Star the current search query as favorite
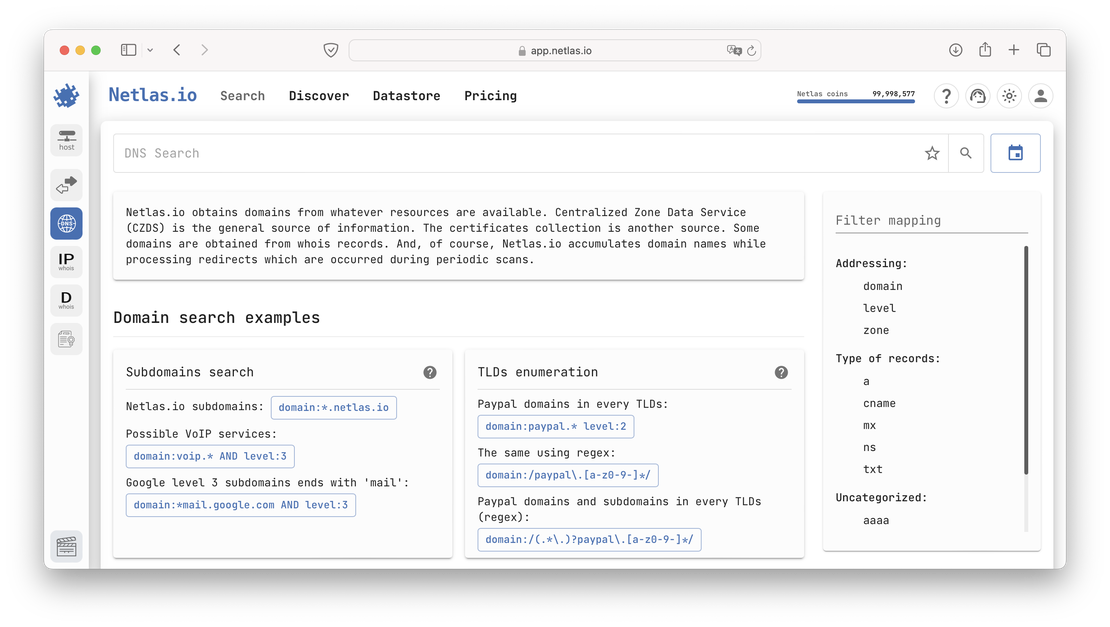This screenshot has width=1110, height=627. click(932, 153)
